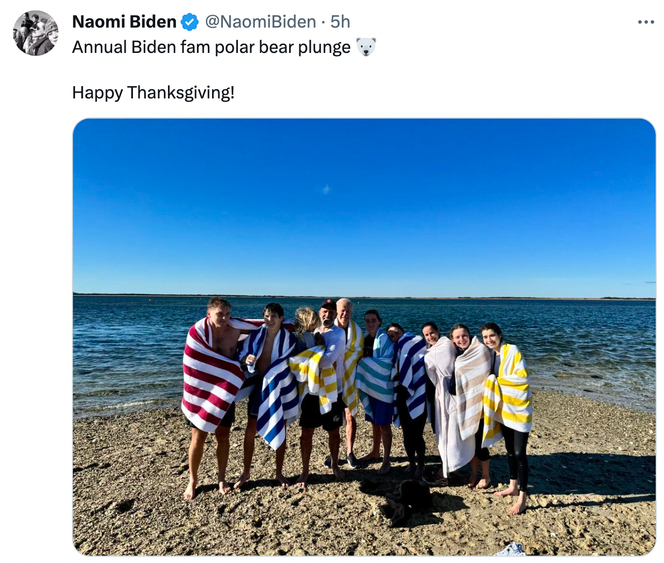Image resolution: width=664 pixels, height=563 pixels.
Task: Click the blue verified checkmark badge
Action: [190, 22]
